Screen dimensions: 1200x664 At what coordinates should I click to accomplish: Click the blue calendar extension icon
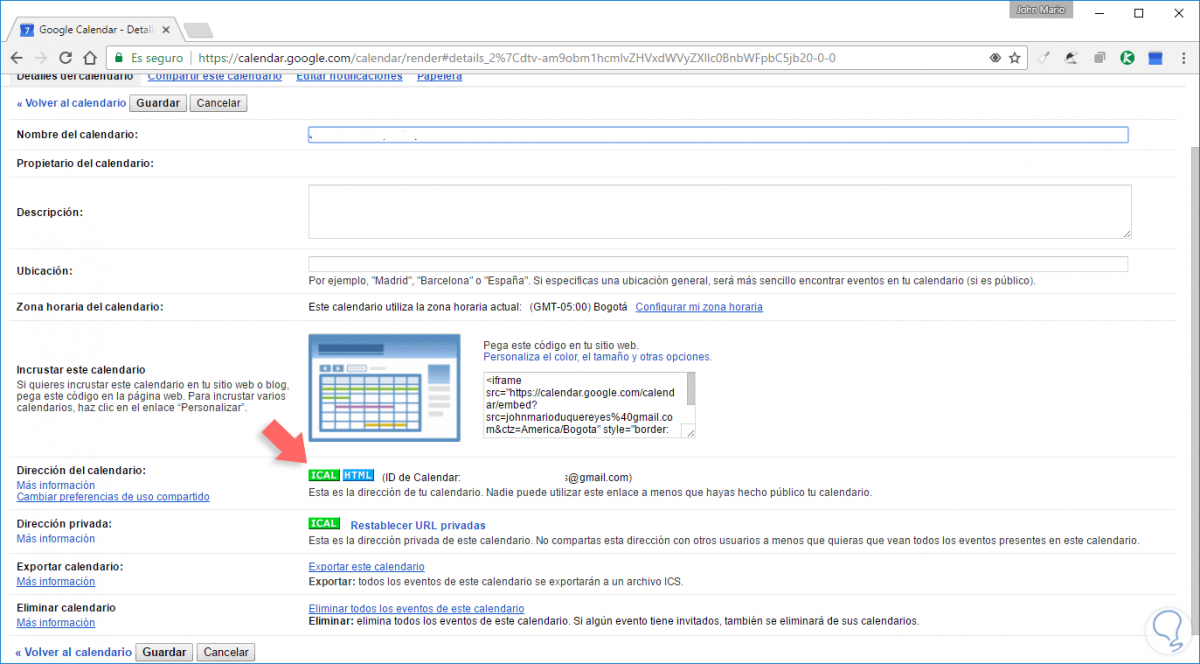pos(1154,58)
